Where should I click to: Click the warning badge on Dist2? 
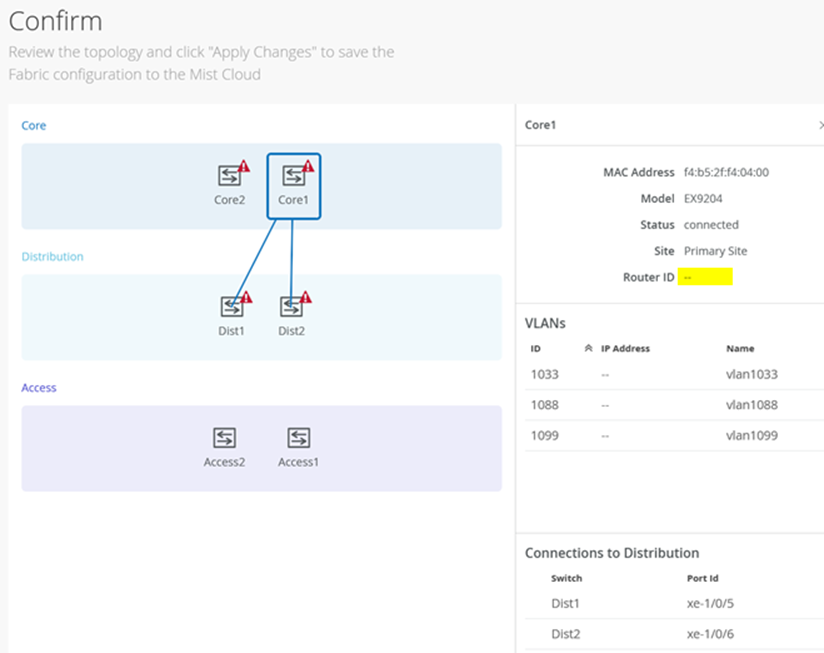coord(306,297)
